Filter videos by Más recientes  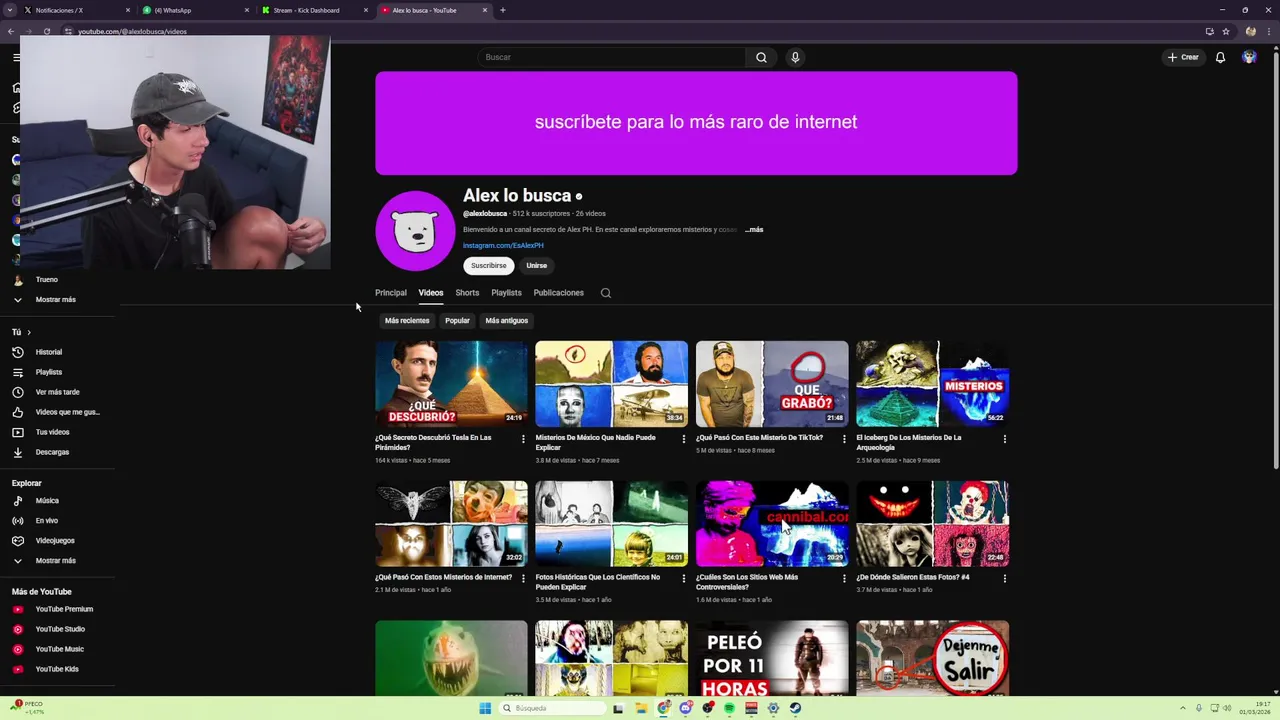tap(407, 320)
